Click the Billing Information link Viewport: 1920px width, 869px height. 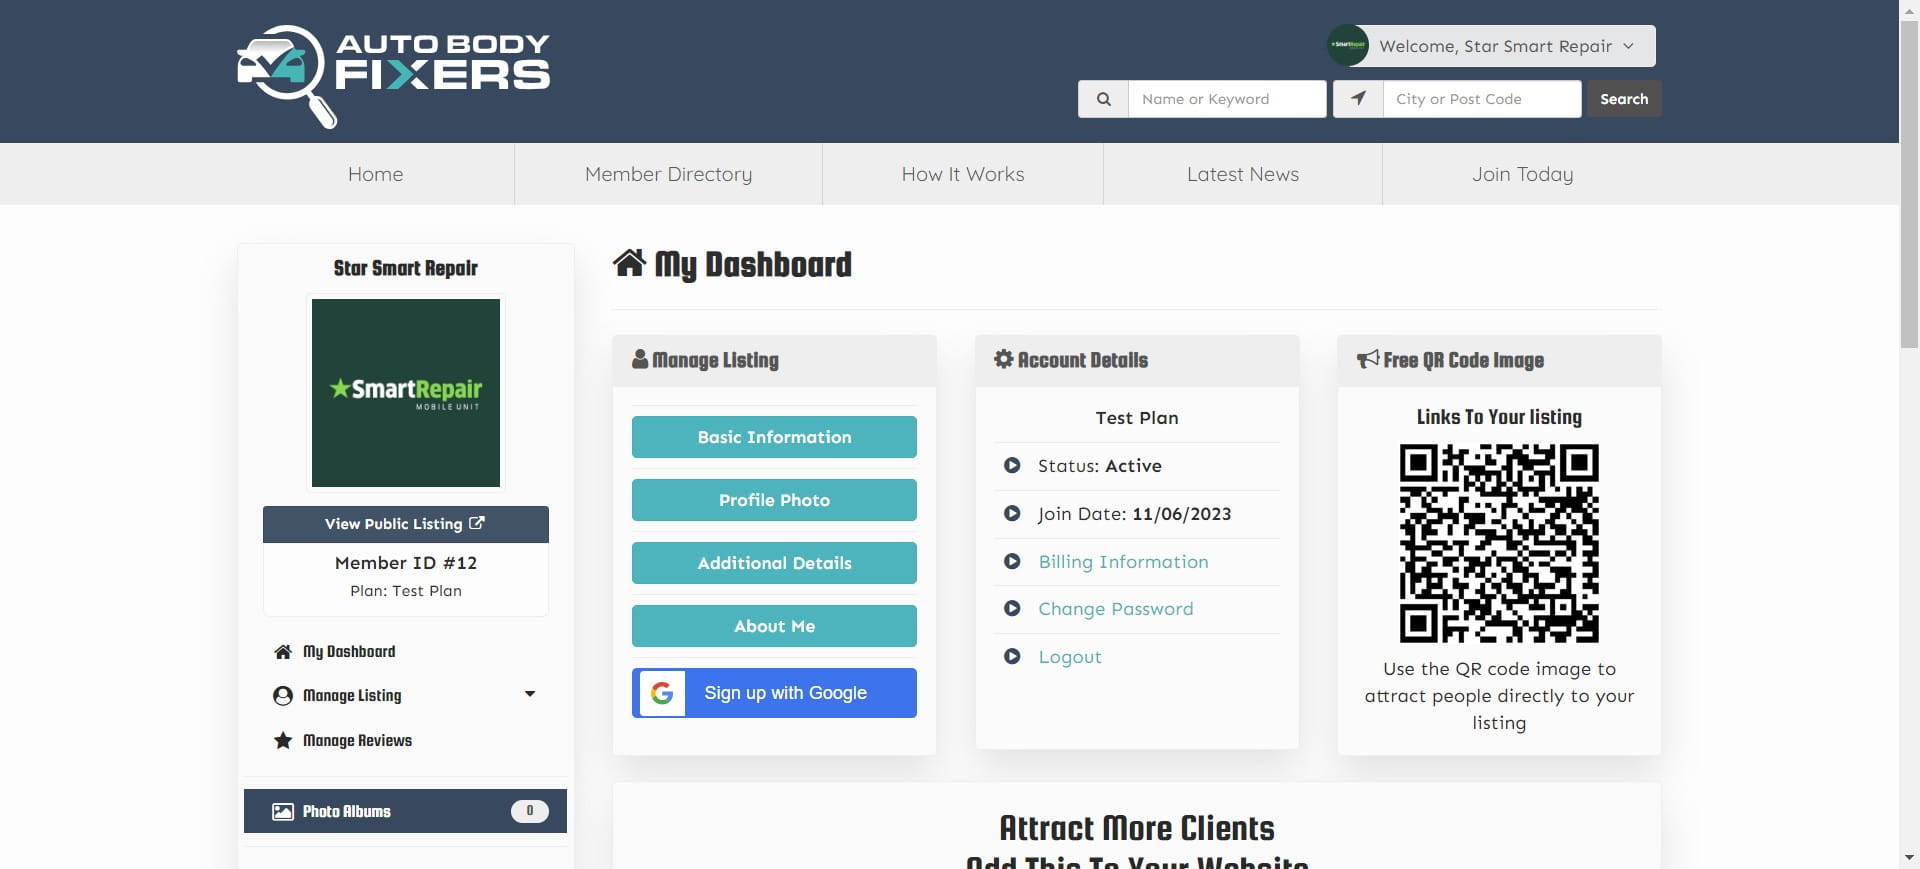pyautogui.click(x=1123, y=562)
